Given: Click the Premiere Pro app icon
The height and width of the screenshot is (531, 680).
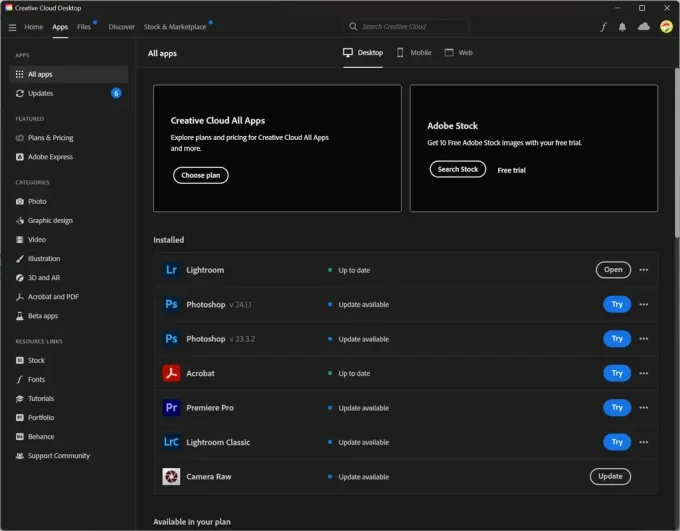Looking at the screenshot, I should tap(171, 408).
